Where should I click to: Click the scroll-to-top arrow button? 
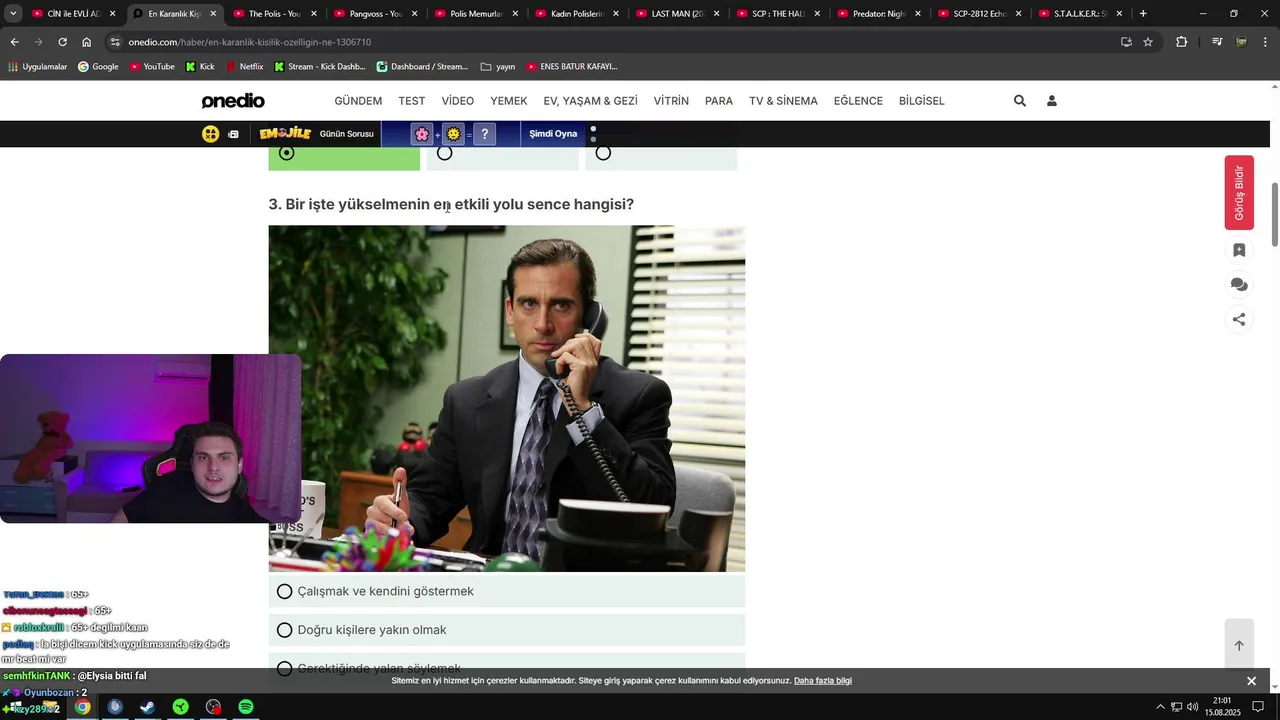pos(1239,645)
